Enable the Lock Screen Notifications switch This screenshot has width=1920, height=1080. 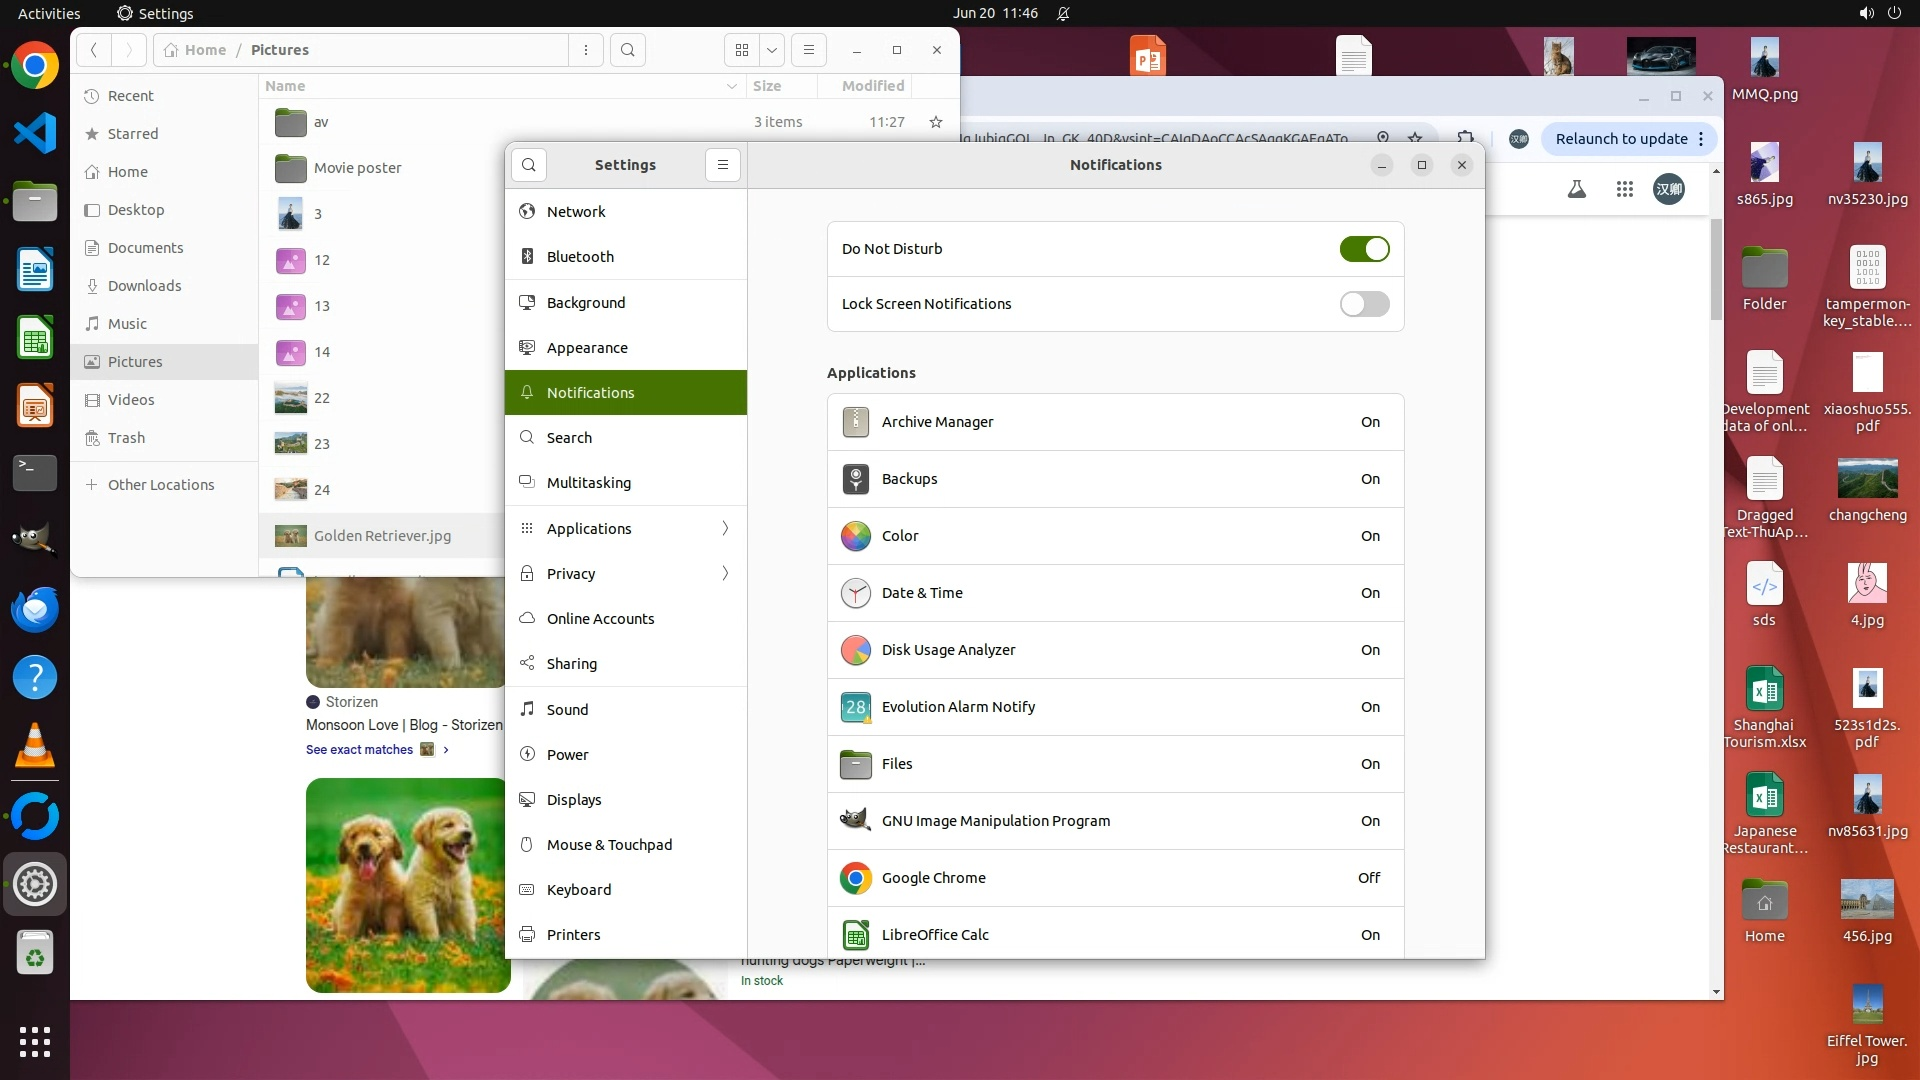click(1364, 304)
